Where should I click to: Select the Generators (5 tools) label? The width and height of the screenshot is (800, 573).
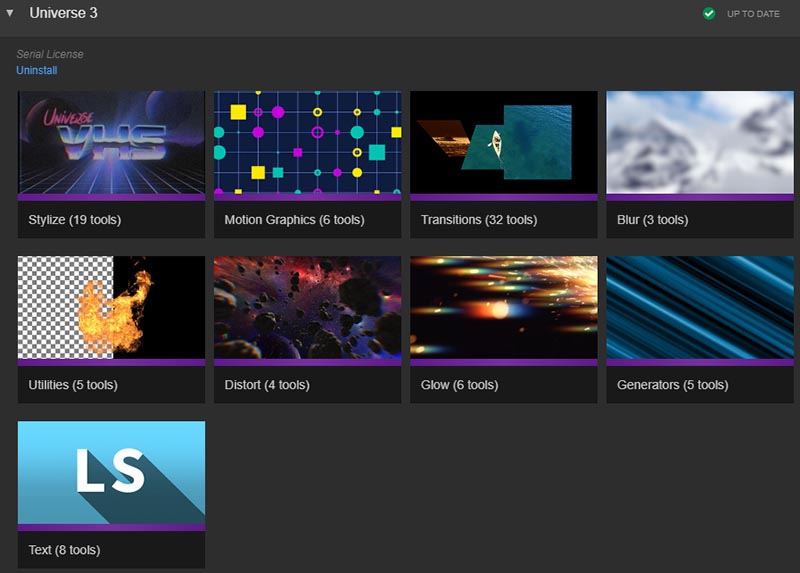point(672,385)
